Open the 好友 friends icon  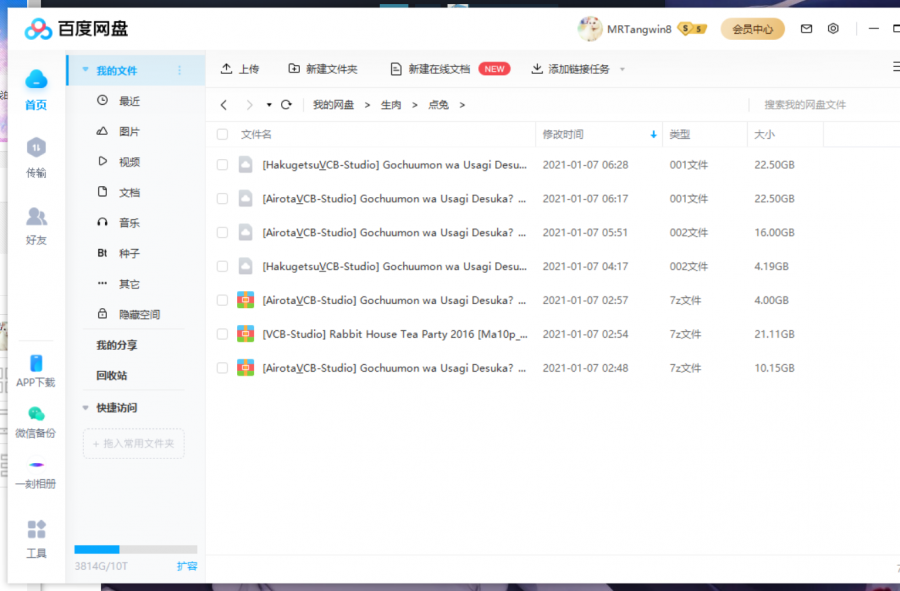tap(36, 216)
